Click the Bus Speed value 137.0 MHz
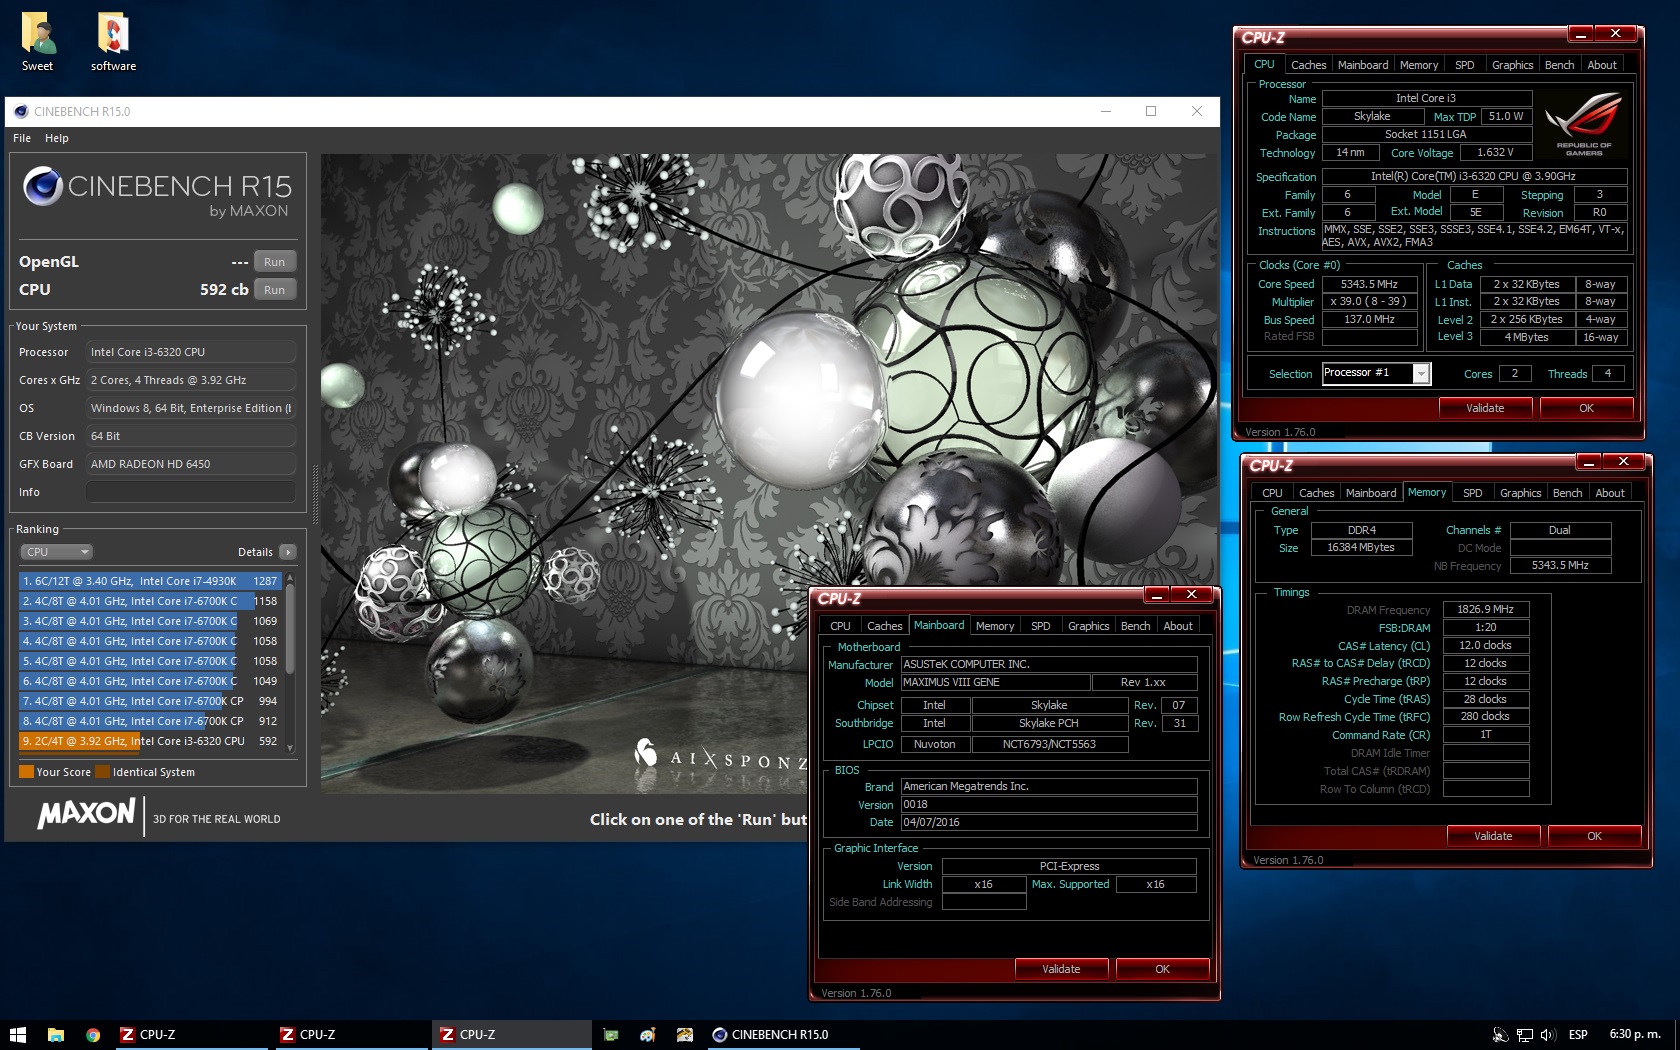 pyautogui.click(x=1369, y=319)
